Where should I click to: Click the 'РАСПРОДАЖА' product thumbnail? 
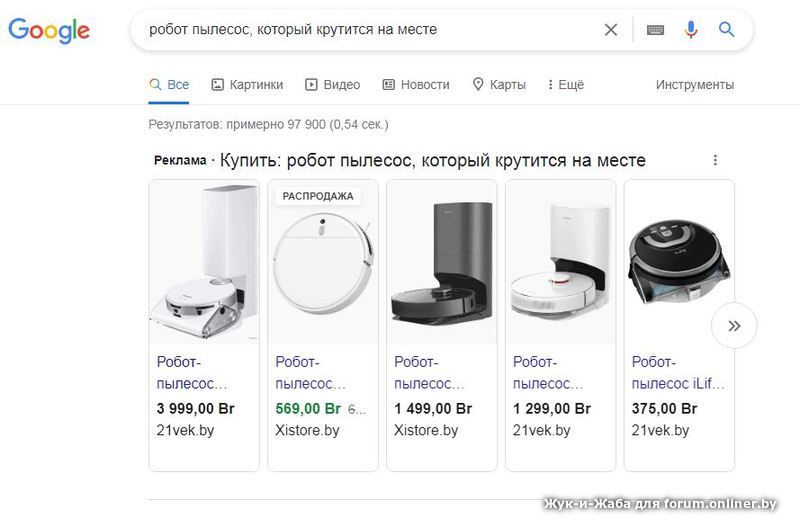pos(322,262)
